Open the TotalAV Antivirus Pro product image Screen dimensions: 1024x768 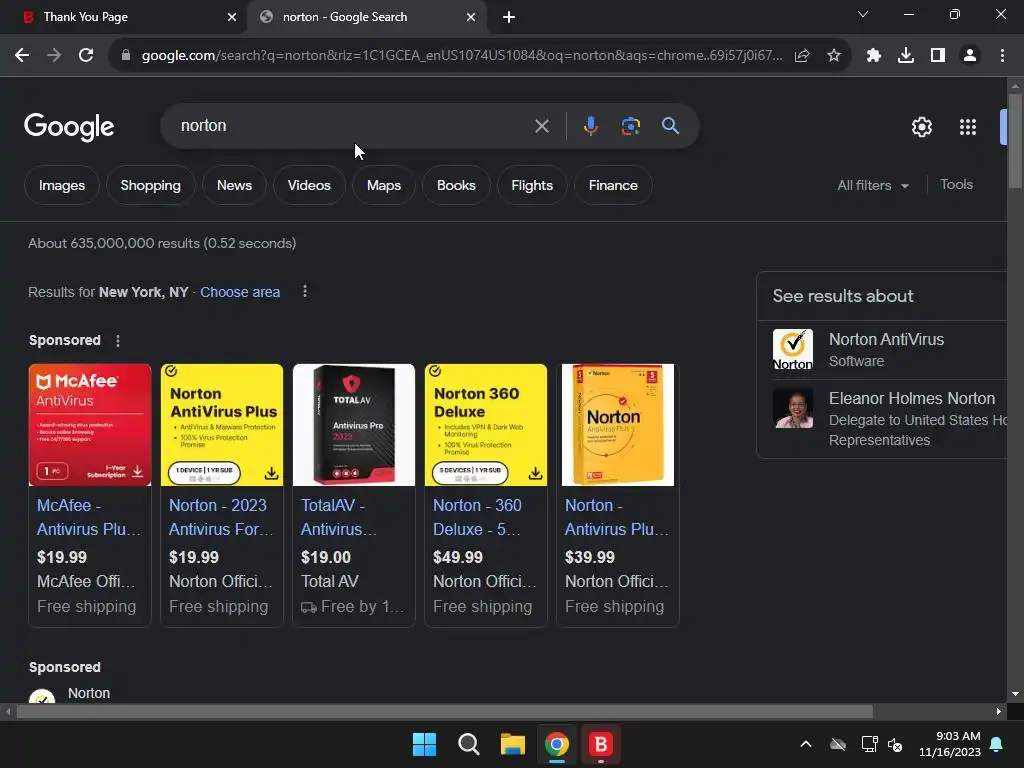(x=354, y=425)
